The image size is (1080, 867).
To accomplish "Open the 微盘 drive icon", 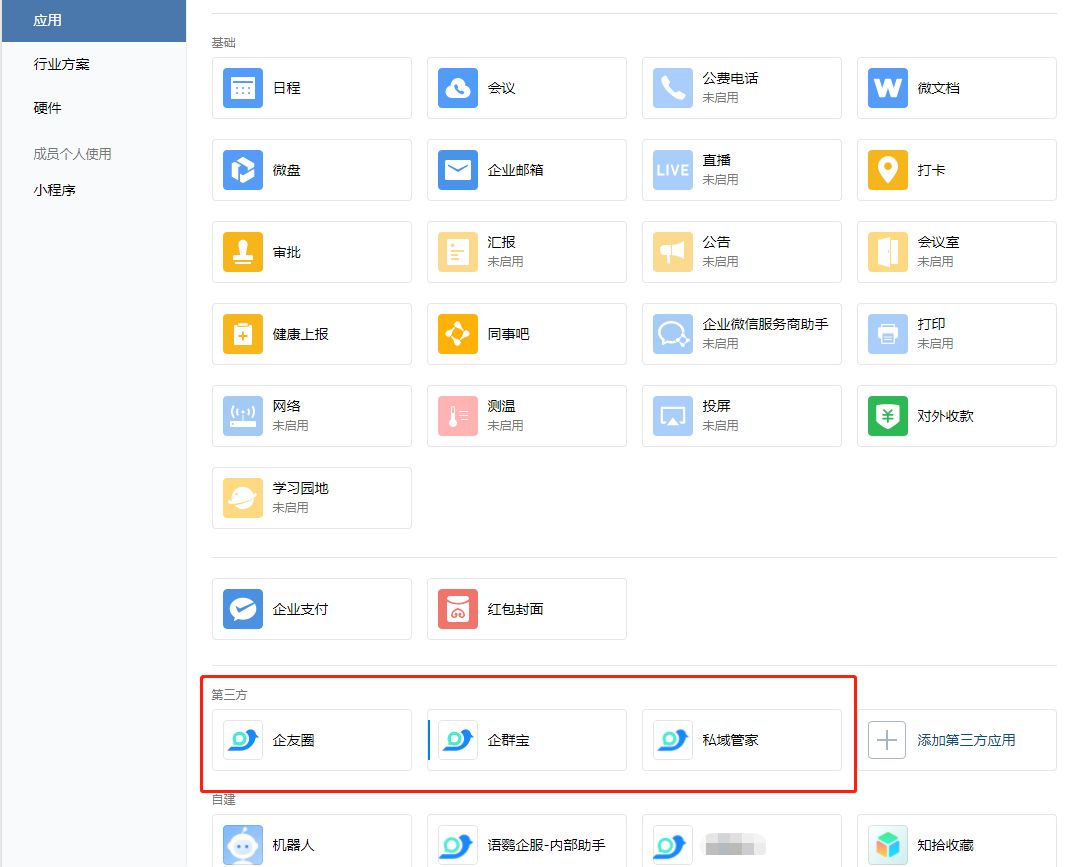I will [x=243, y=170].
